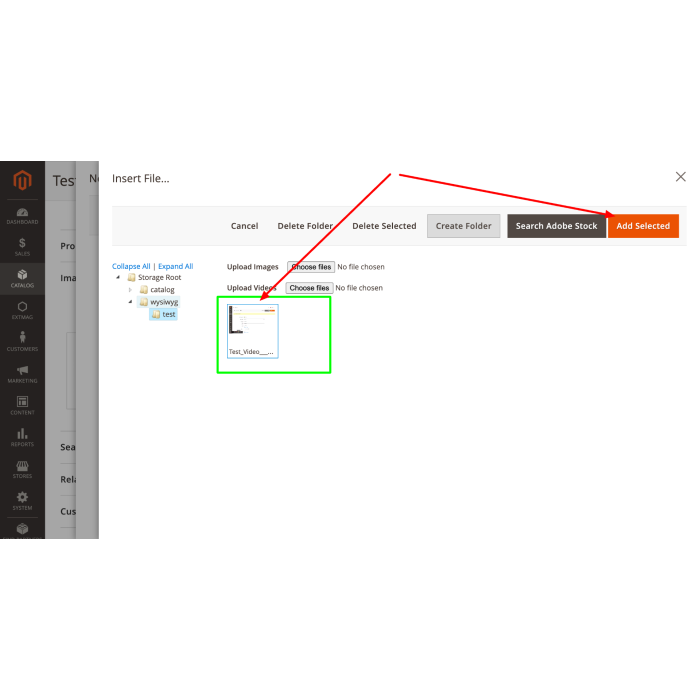Click Search Adobe Stock

tap(556, 226)
